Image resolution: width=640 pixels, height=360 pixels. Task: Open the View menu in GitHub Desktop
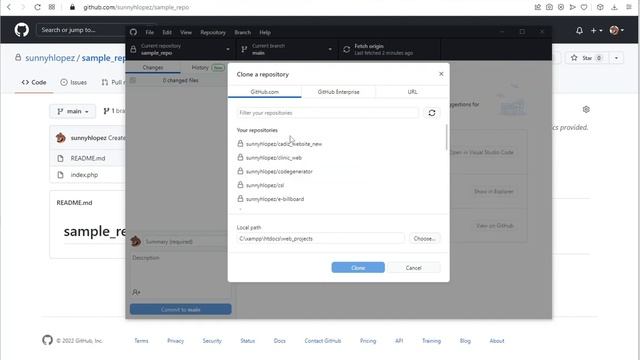point(186,32)
